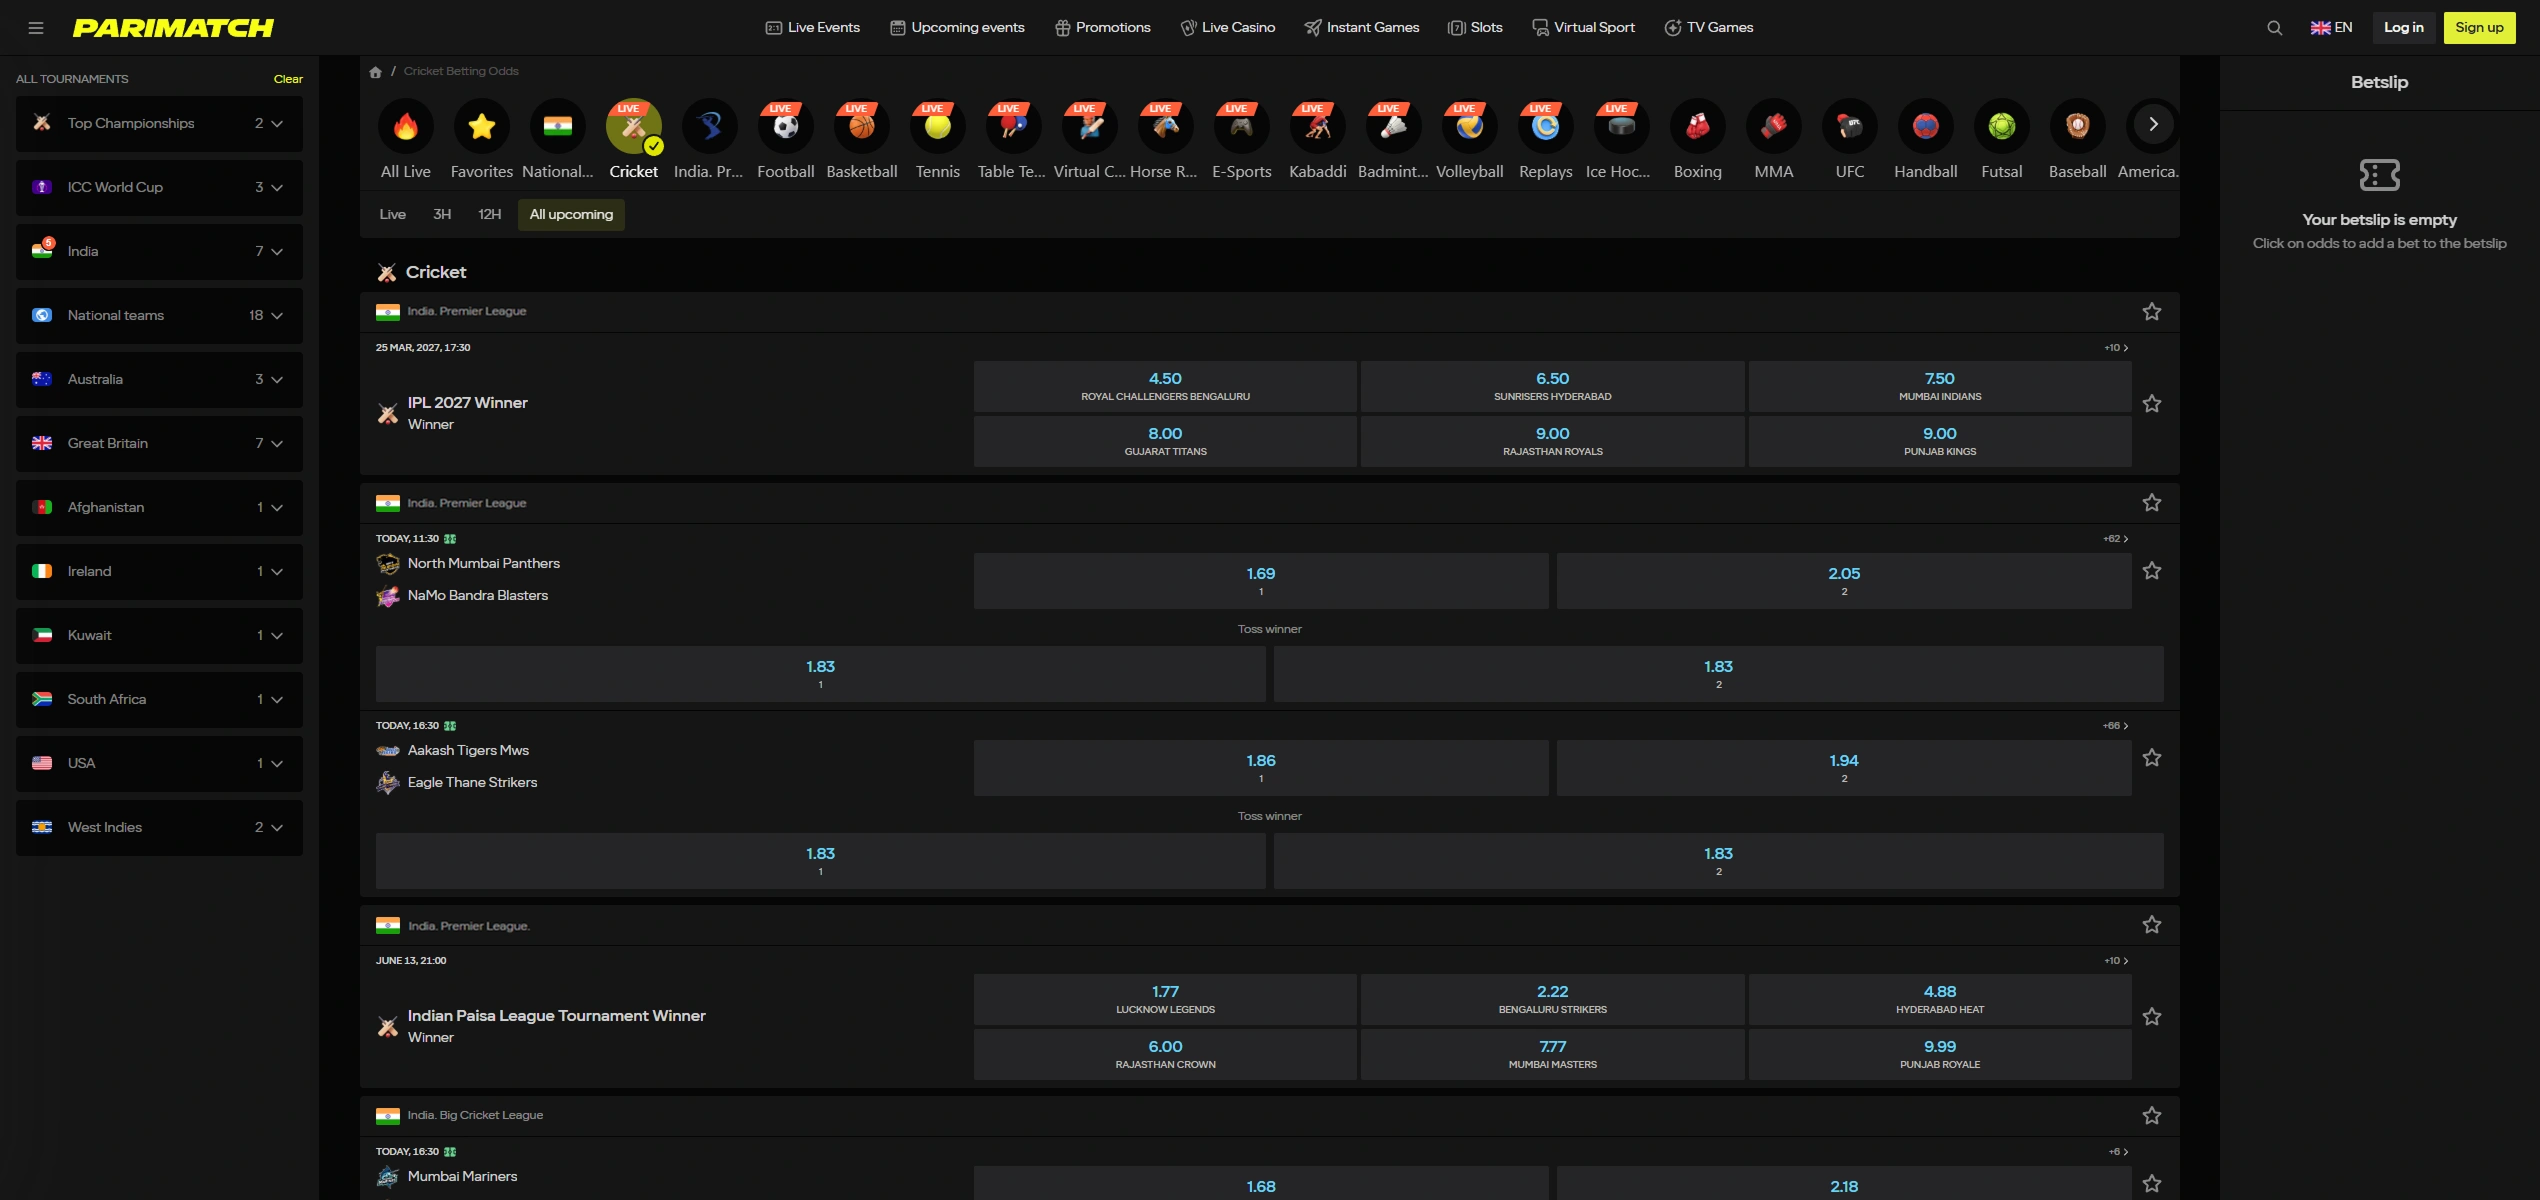Open the IPL 2027 Winner event
The height and width of the screenshot is (1200, 2540).
pos(467,403)
